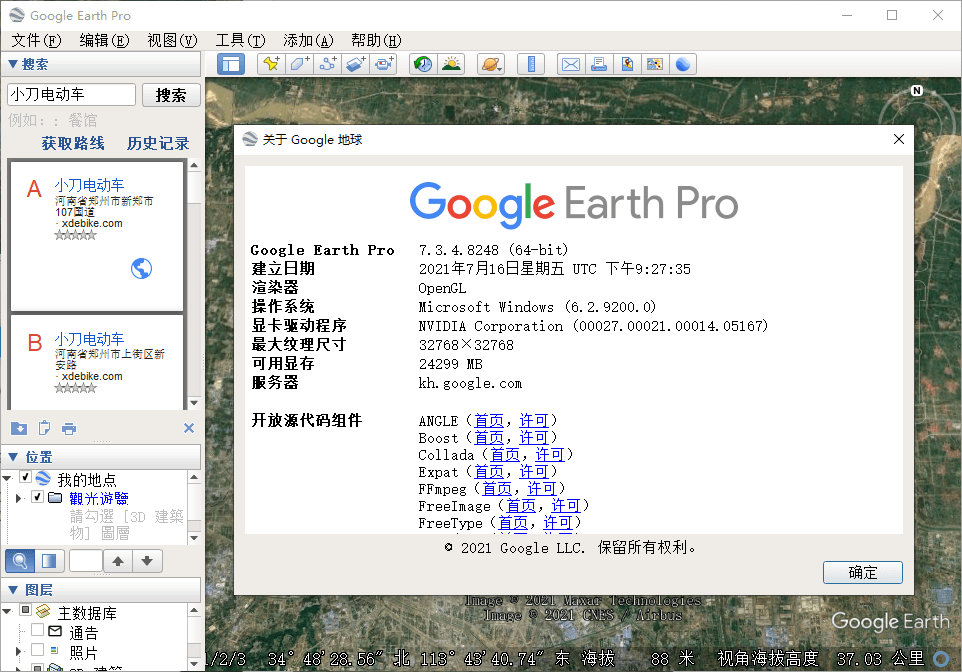Image resolution: width=962 pixels, height=672 pixels.
Task: Click globe icon in result A
Action: [x=141, y=268]
